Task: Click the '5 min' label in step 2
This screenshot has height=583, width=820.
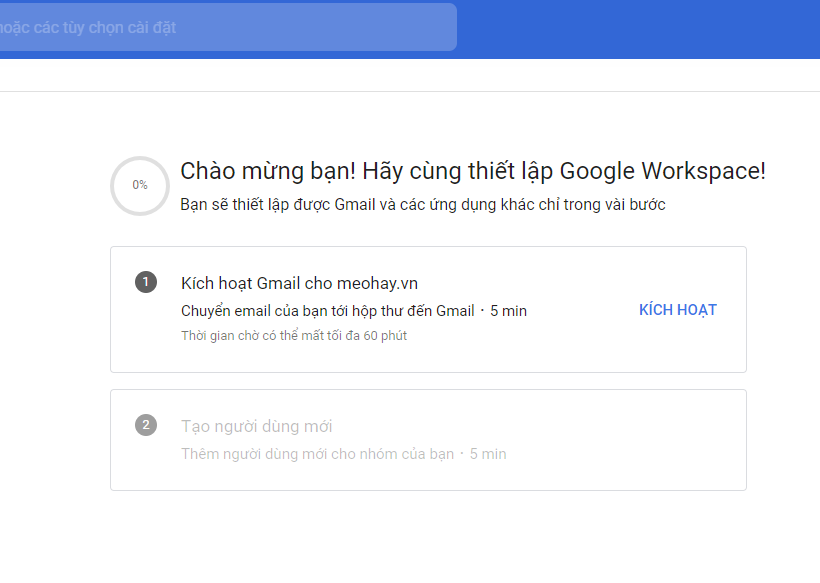Action: pyautogui.click(x=488, y=454)
